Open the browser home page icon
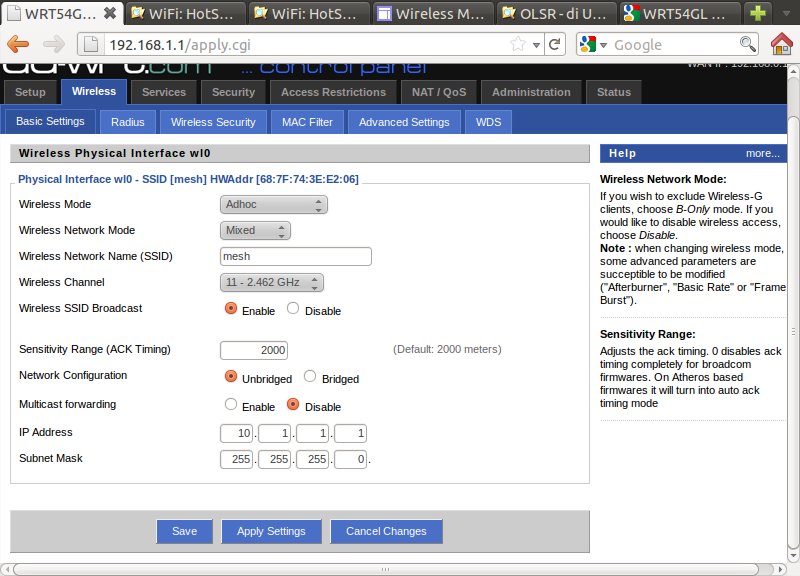 click(782, 44)
